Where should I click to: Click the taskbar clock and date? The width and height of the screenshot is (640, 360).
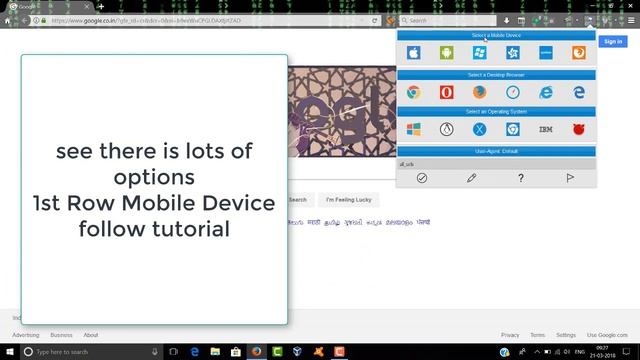602,351
